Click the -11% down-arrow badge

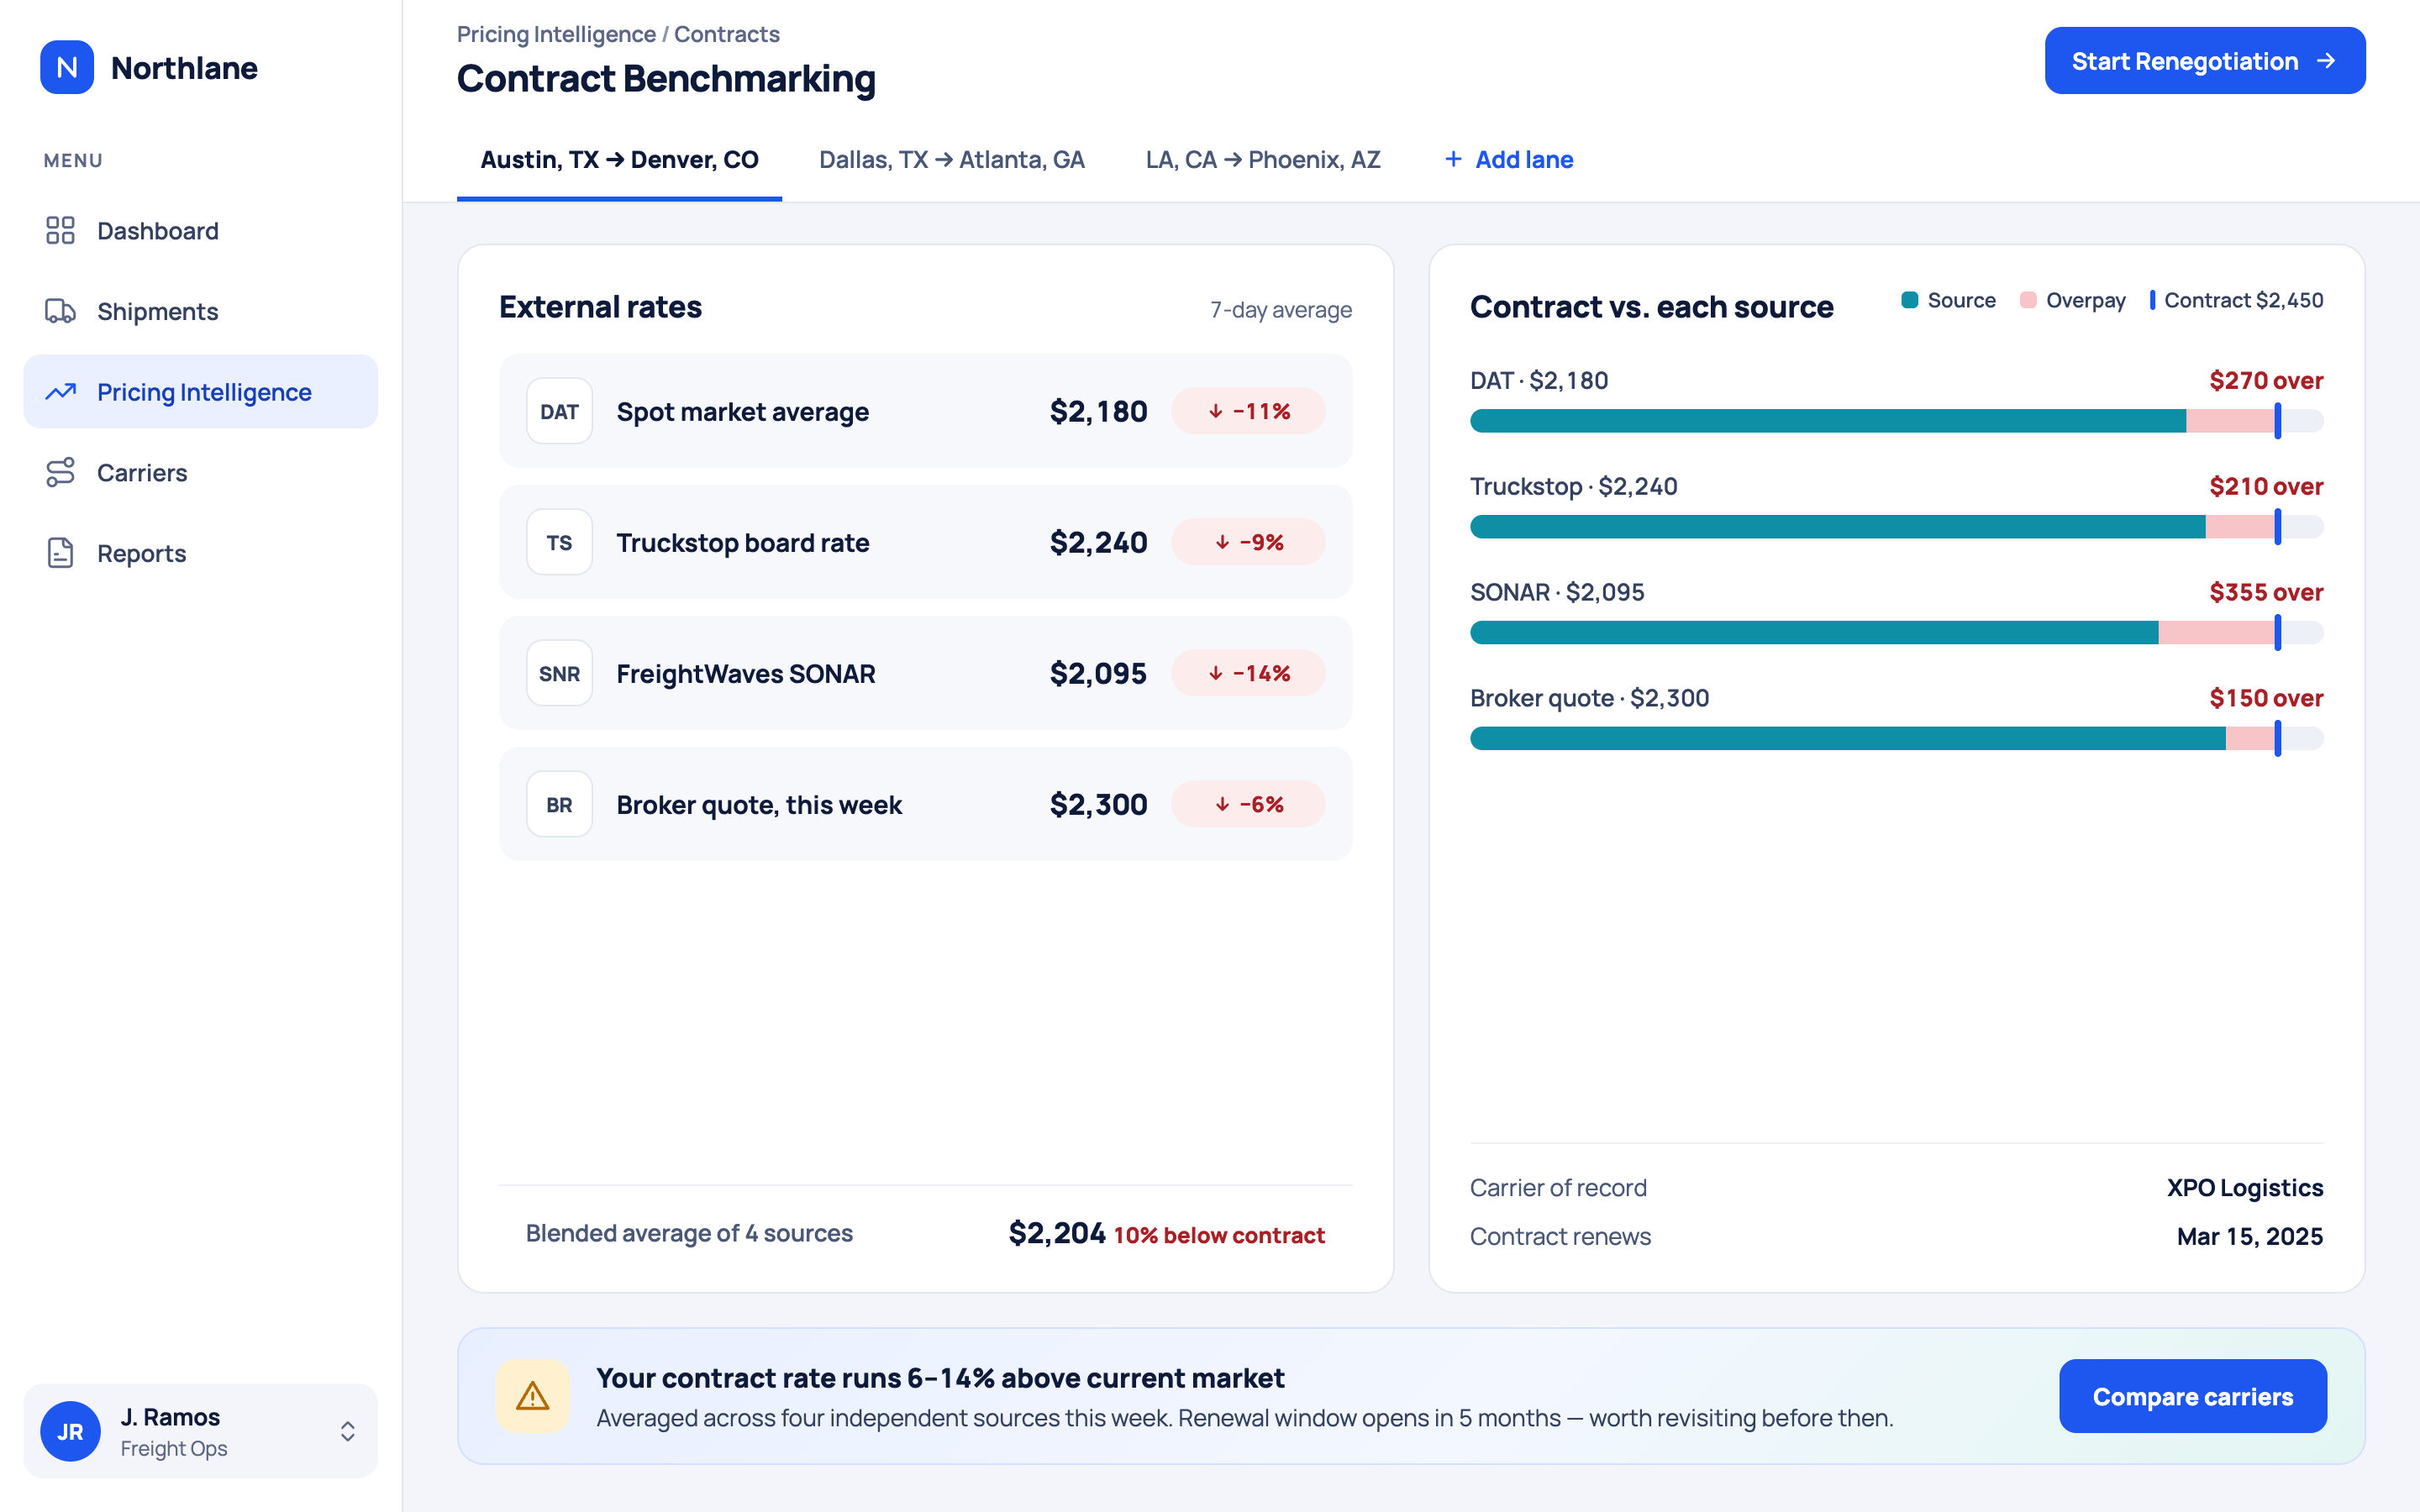pyautogui.click(x=1248, y=411)
